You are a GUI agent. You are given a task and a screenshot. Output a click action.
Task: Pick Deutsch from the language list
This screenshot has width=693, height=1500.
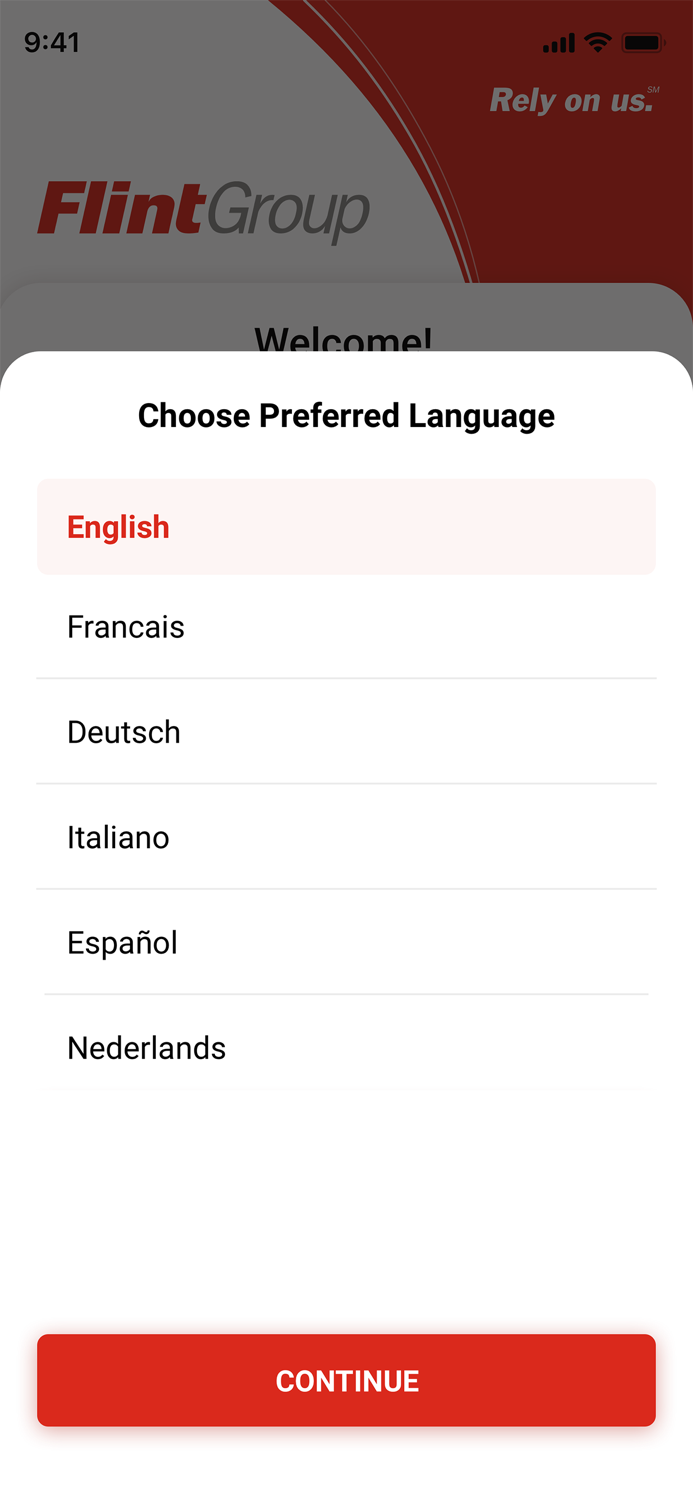click(346, 732)
